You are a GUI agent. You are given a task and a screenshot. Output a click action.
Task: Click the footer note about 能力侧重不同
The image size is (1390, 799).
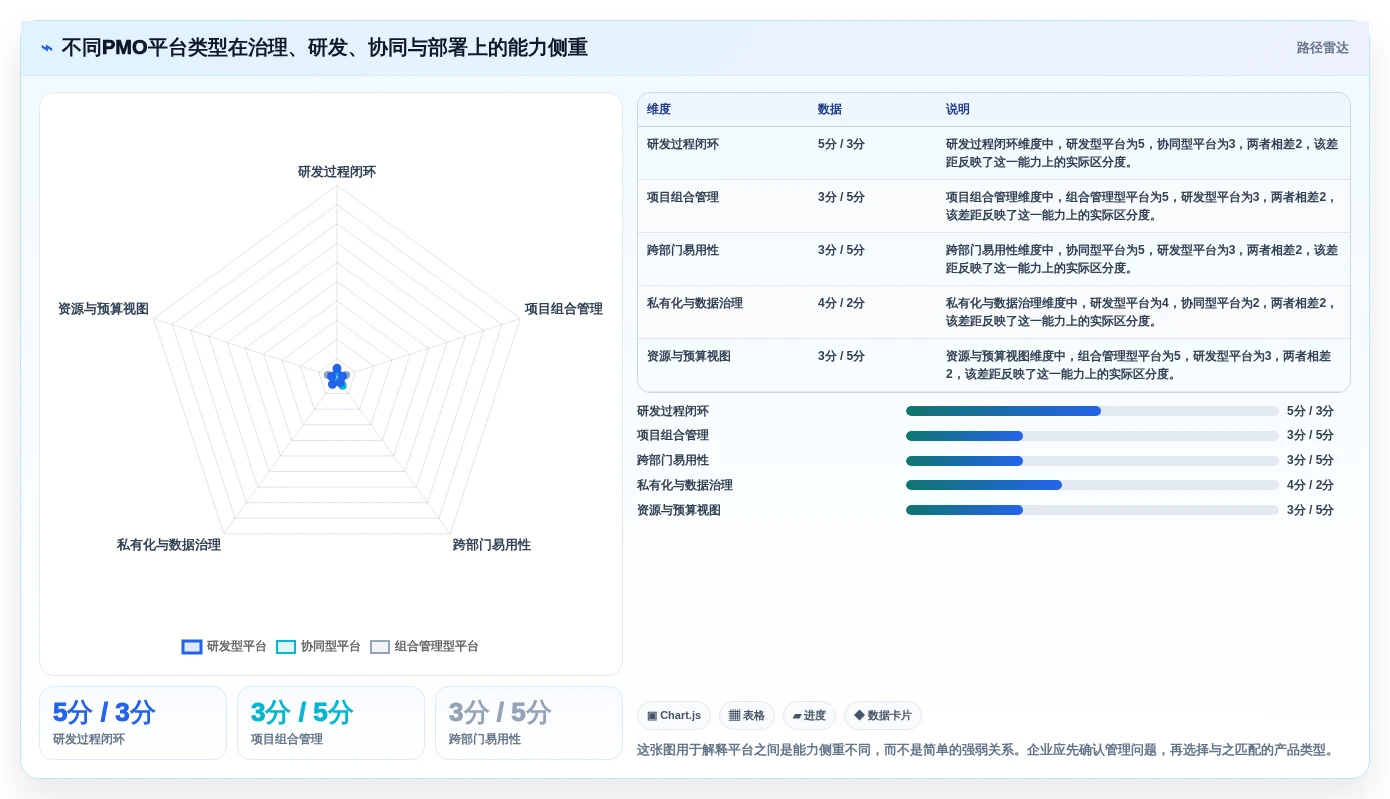pyautogui.click(x=987, y=750)
